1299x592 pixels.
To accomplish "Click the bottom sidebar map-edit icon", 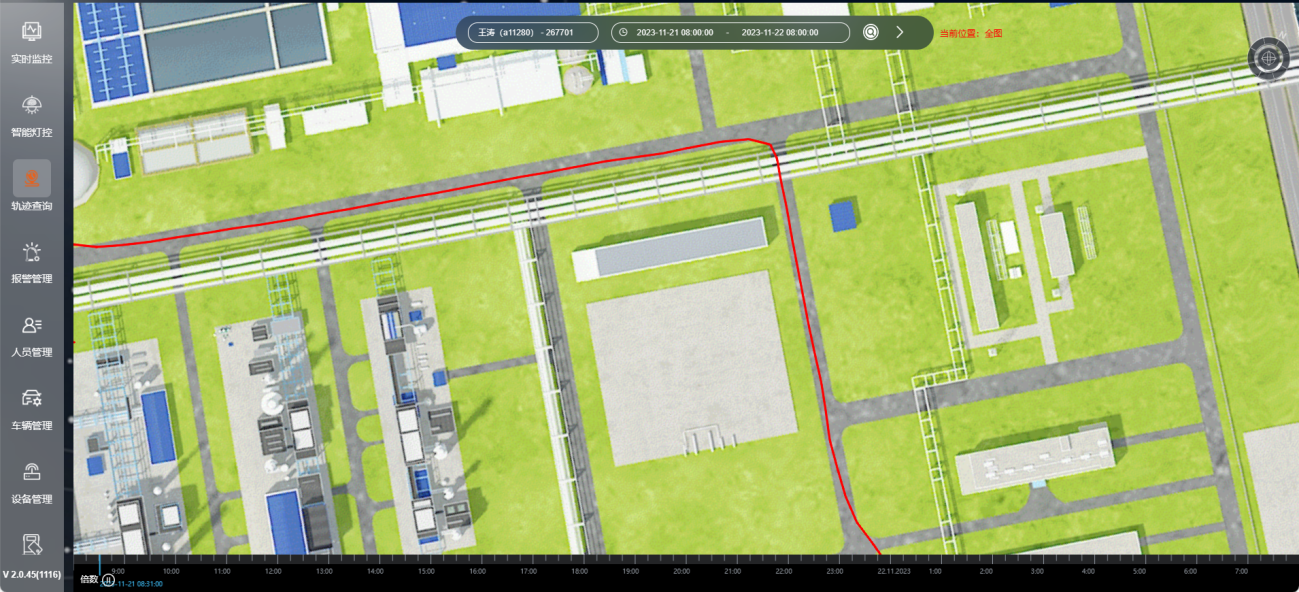I will coord(31,544).
